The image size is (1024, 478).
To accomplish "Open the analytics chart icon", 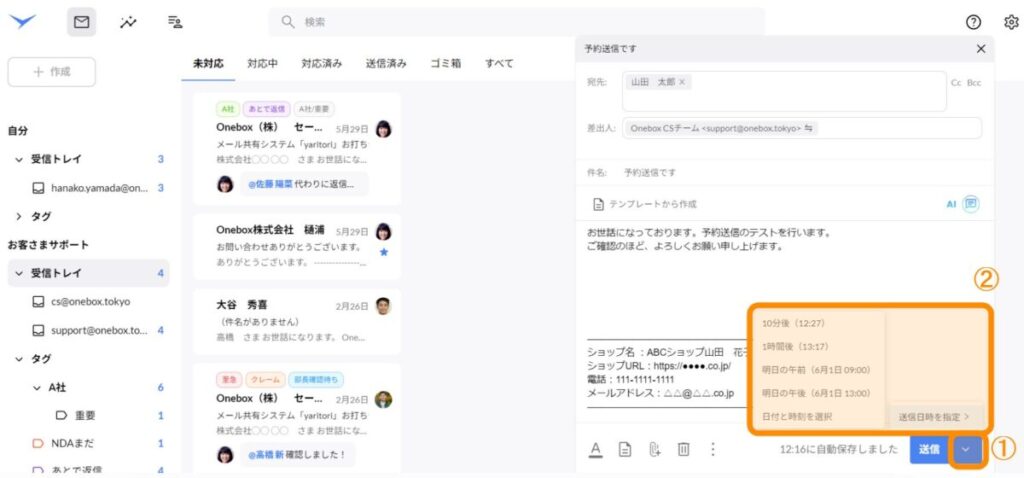I will 128,22.
